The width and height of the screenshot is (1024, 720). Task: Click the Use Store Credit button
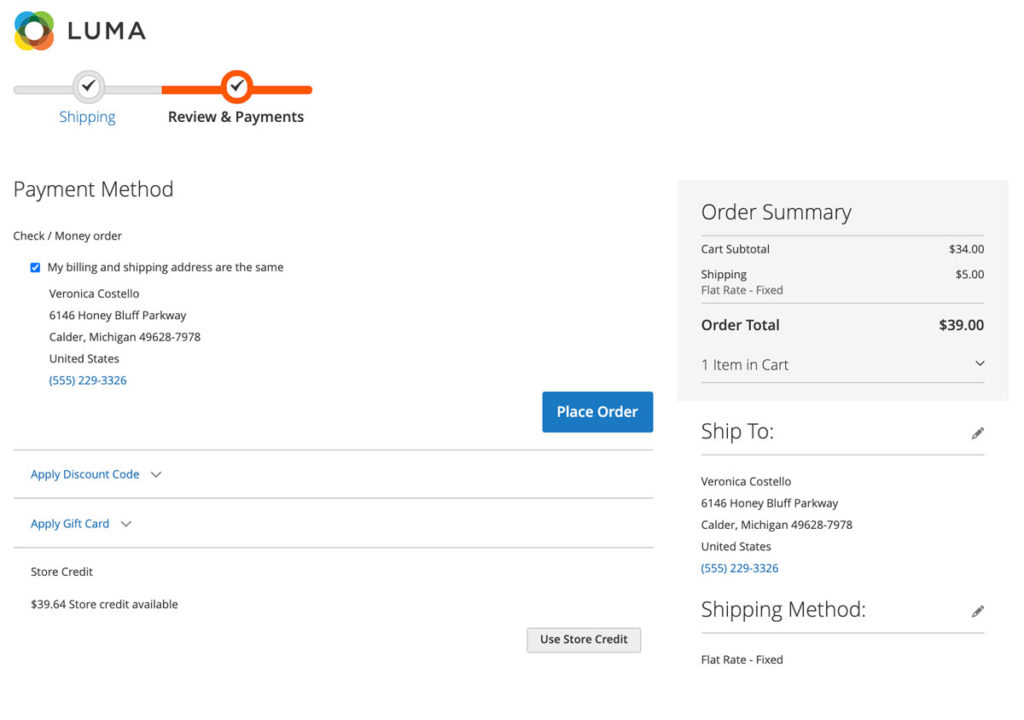point(583,640)
